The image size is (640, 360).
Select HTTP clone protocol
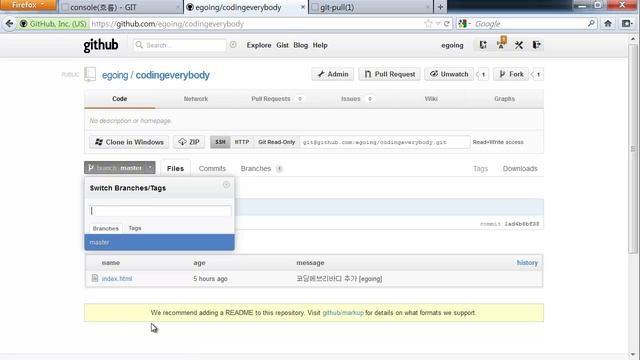pos(242,142)
